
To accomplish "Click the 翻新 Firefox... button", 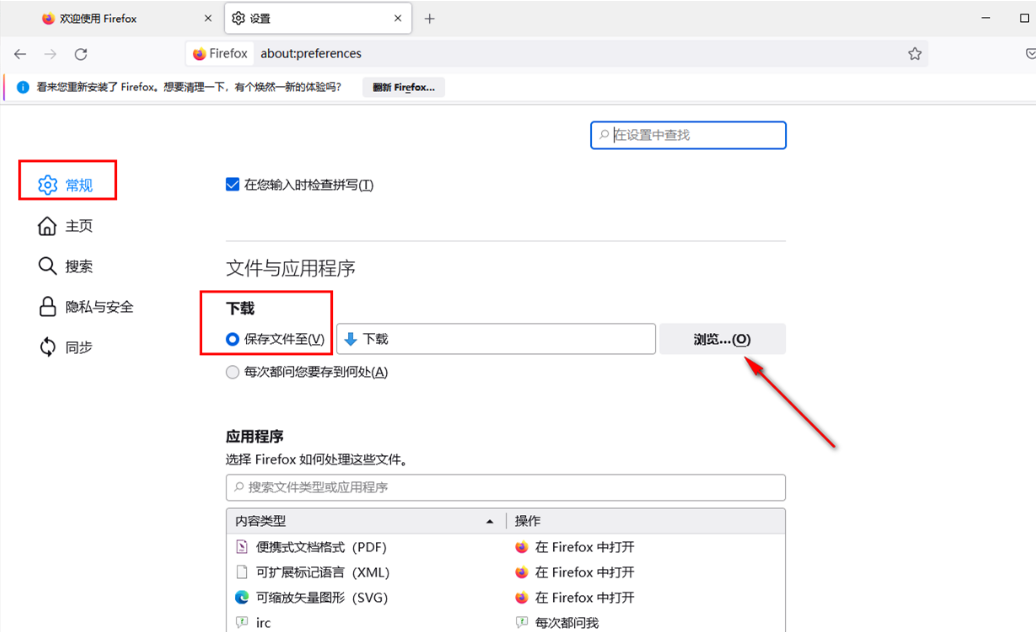I will [404, 87].
